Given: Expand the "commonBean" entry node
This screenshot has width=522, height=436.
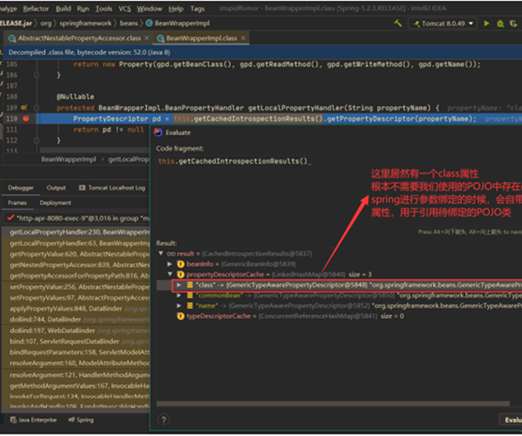Looking at the screenshot, I should (179, 295).
